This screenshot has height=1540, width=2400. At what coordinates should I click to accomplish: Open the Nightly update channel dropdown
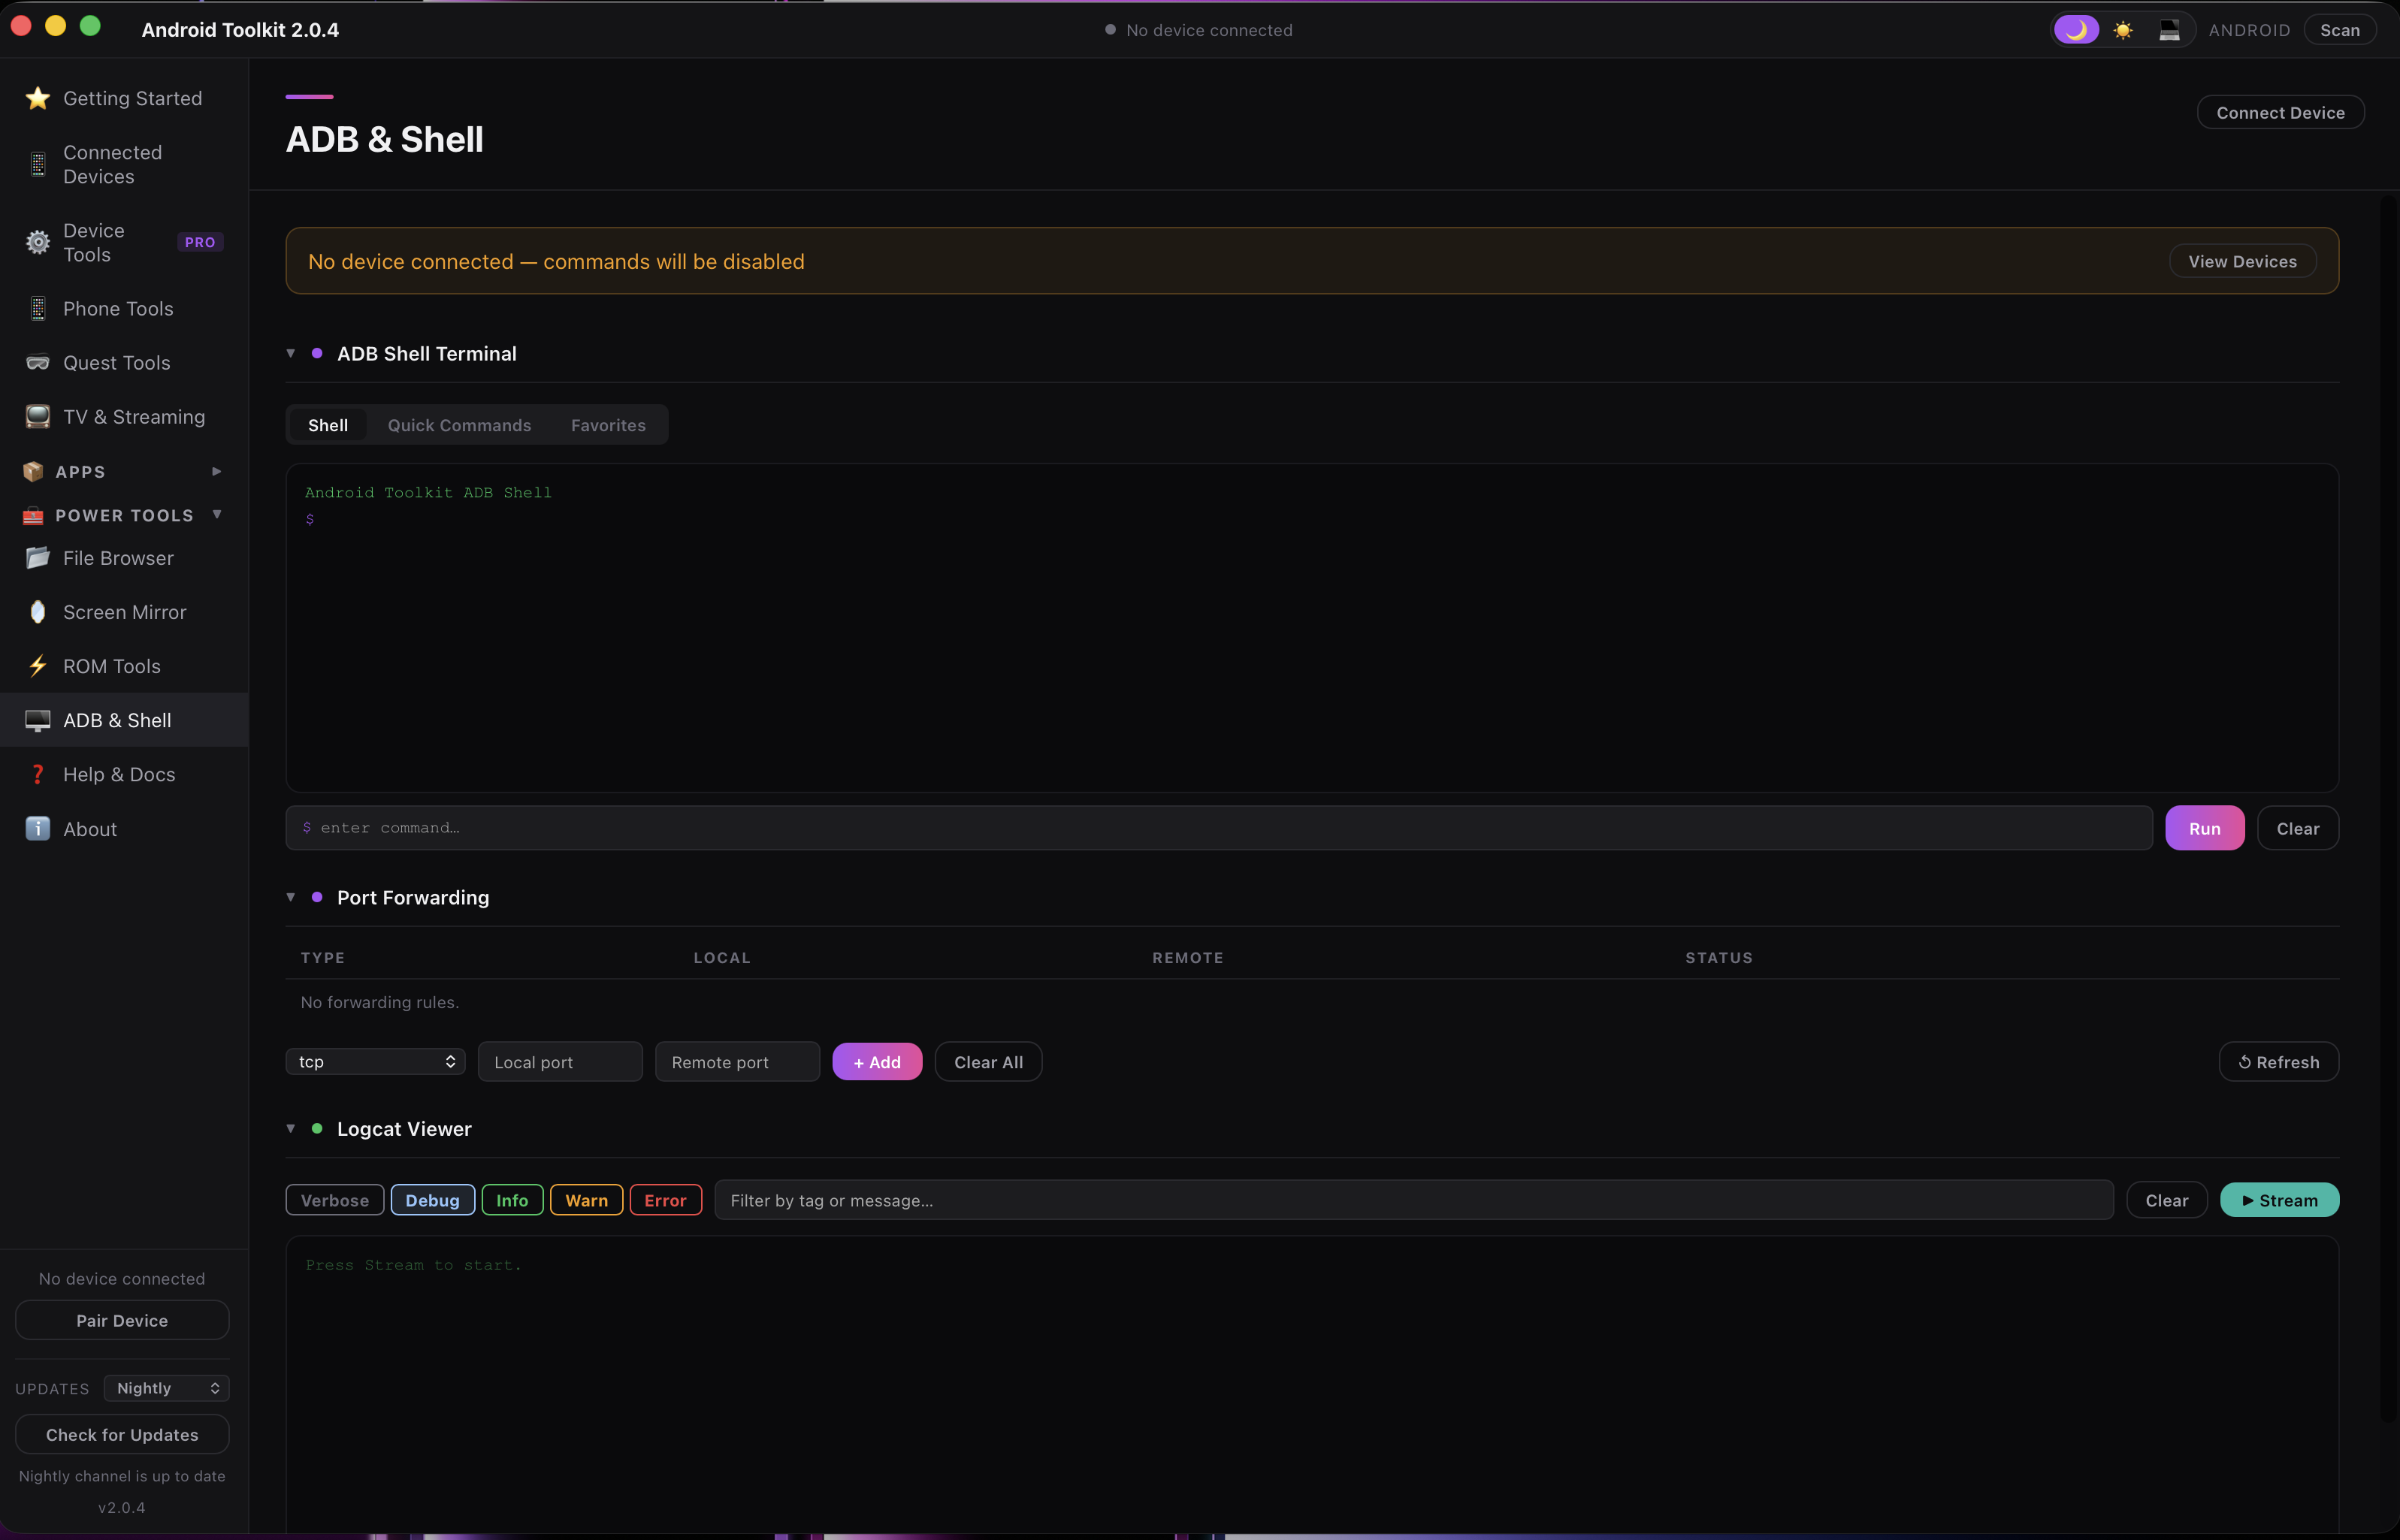[167, 1388]
